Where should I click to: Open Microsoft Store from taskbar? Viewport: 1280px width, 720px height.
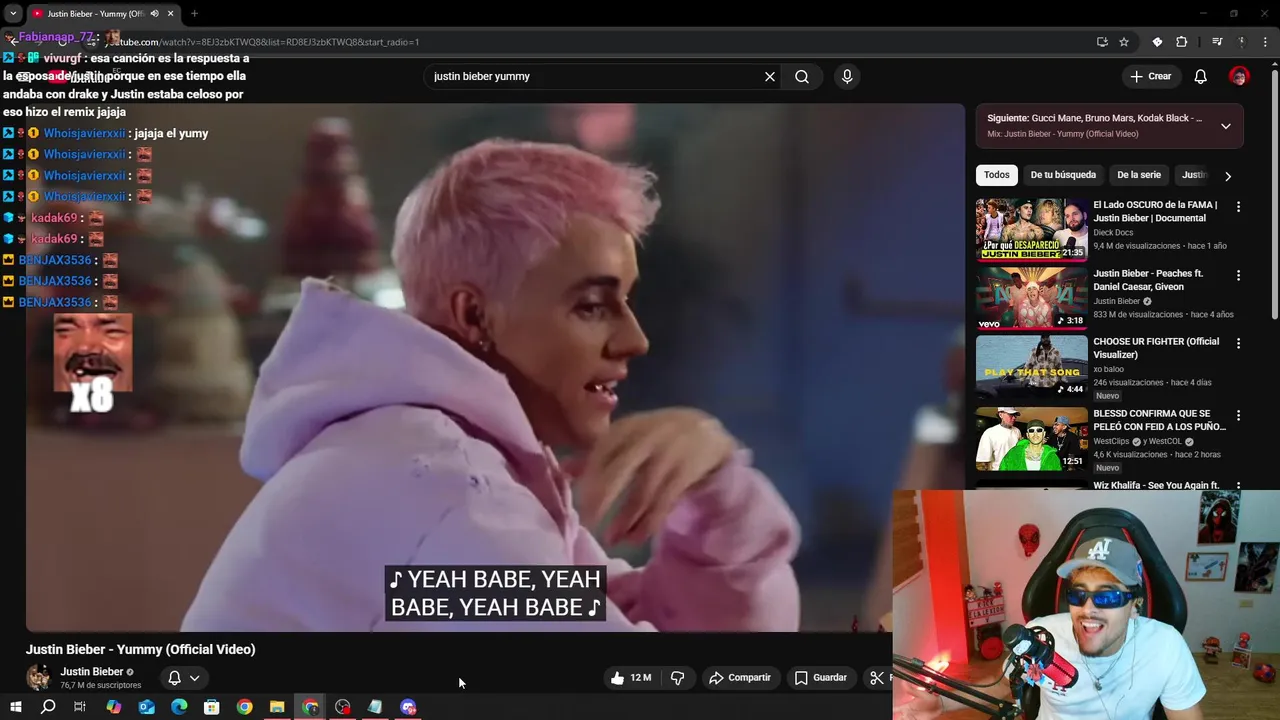pos(211,707)
